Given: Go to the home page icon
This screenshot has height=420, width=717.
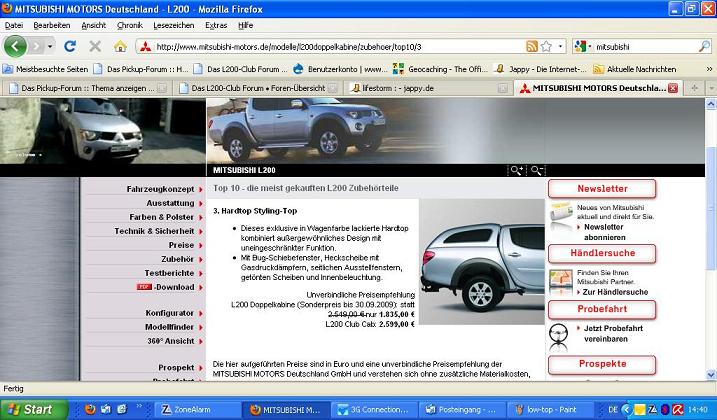Looking at the screenshot, I should (x=120, y=46).
